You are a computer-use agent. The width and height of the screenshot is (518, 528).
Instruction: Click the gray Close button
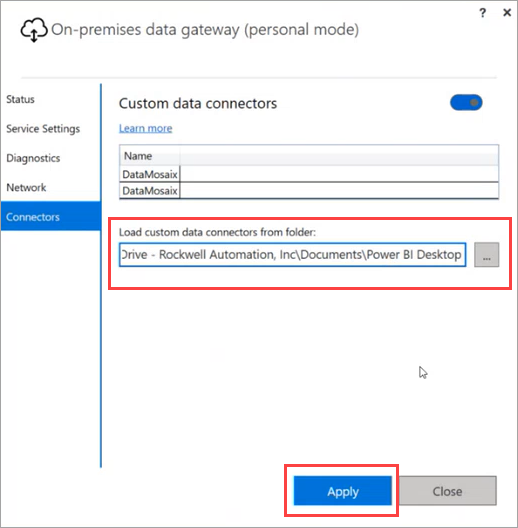click(x=447, y=491)
